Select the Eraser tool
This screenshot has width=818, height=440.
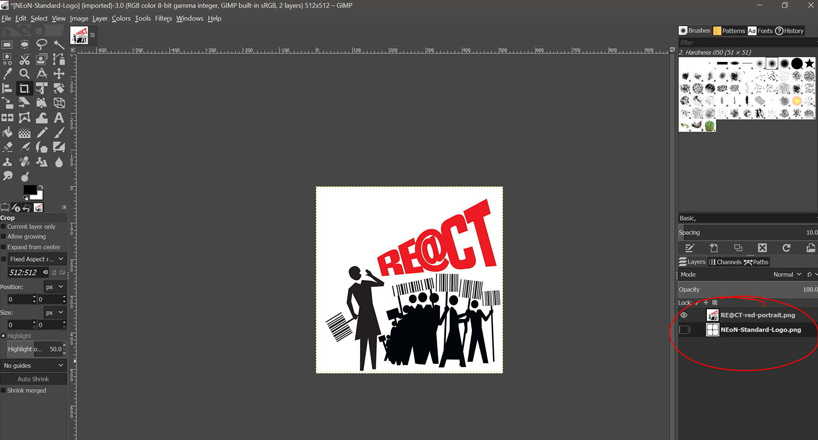[7, 147]
